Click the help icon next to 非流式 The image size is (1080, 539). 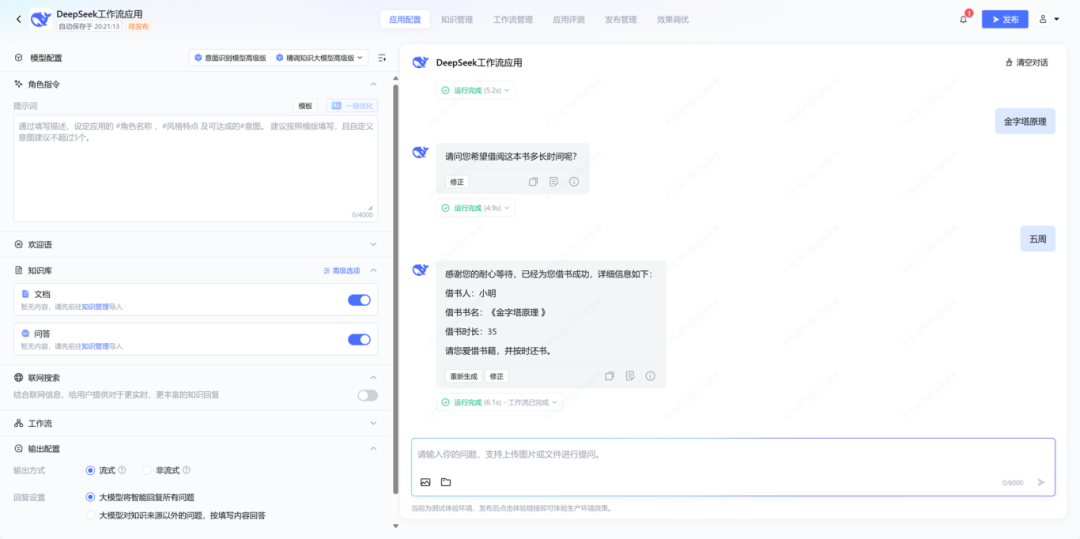pyautogui.click(x=186, y=470)
